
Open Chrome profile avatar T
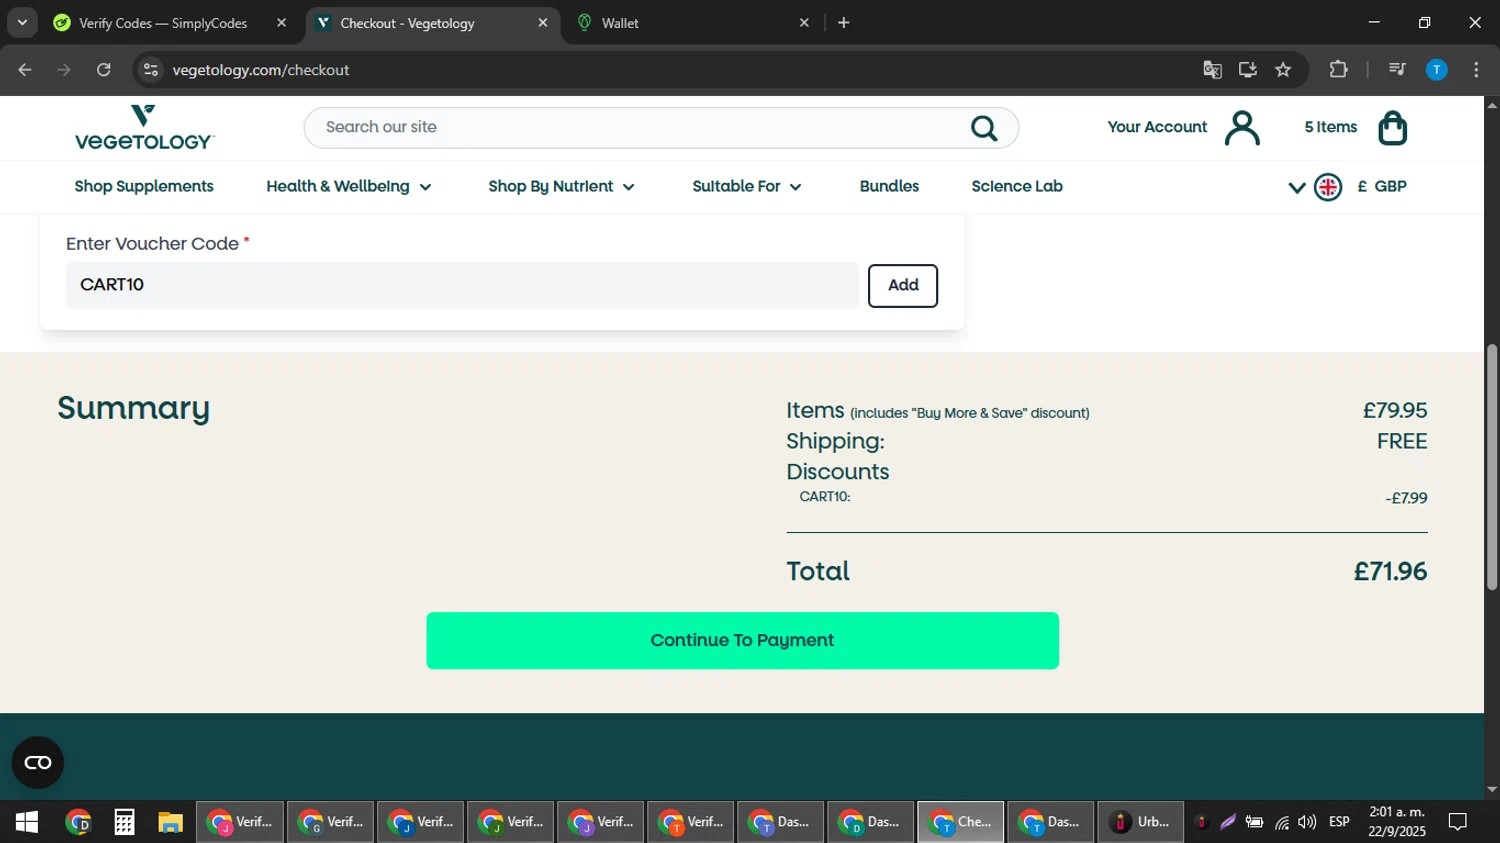pyautogui.click(x=1437, y=70)
